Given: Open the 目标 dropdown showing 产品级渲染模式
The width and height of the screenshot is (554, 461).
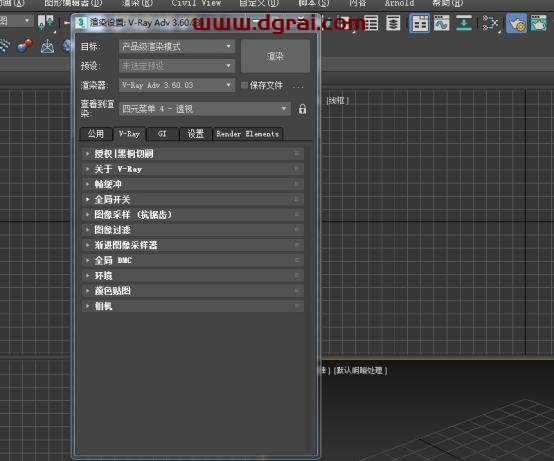Looking at the screenshot, I should click(177, 46).
